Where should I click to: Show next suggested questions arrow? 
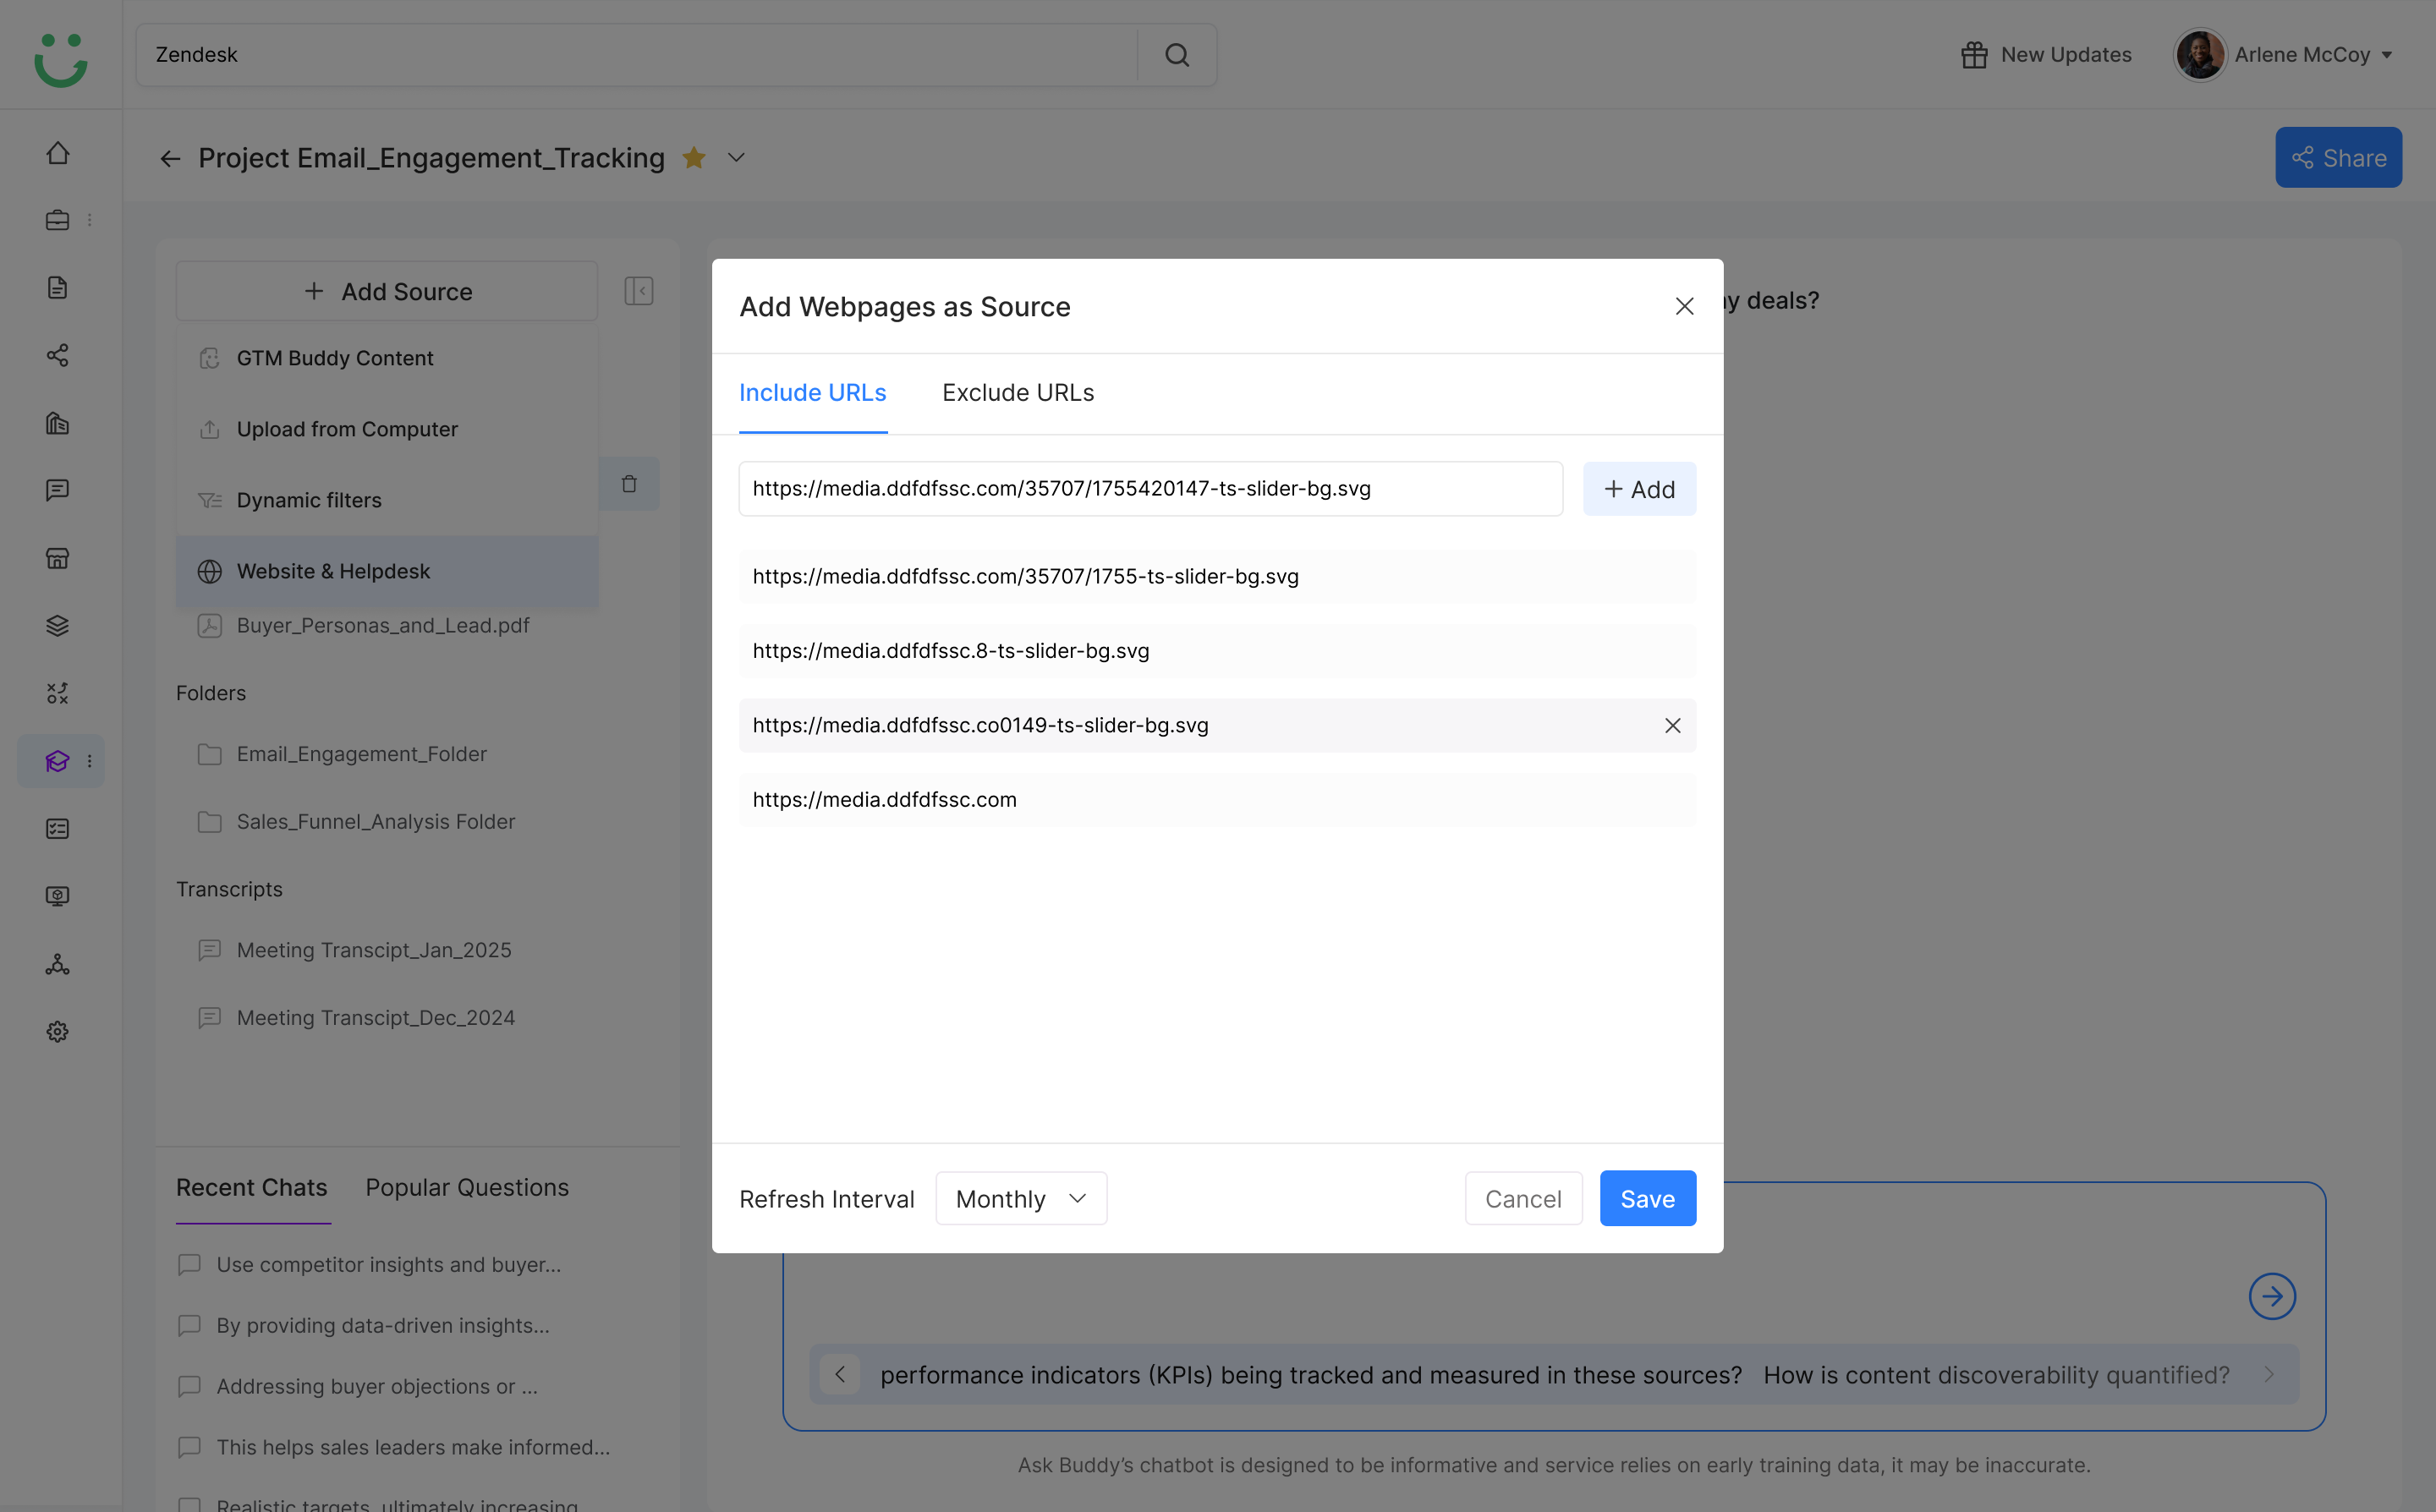click(x=2269, y=1374)
